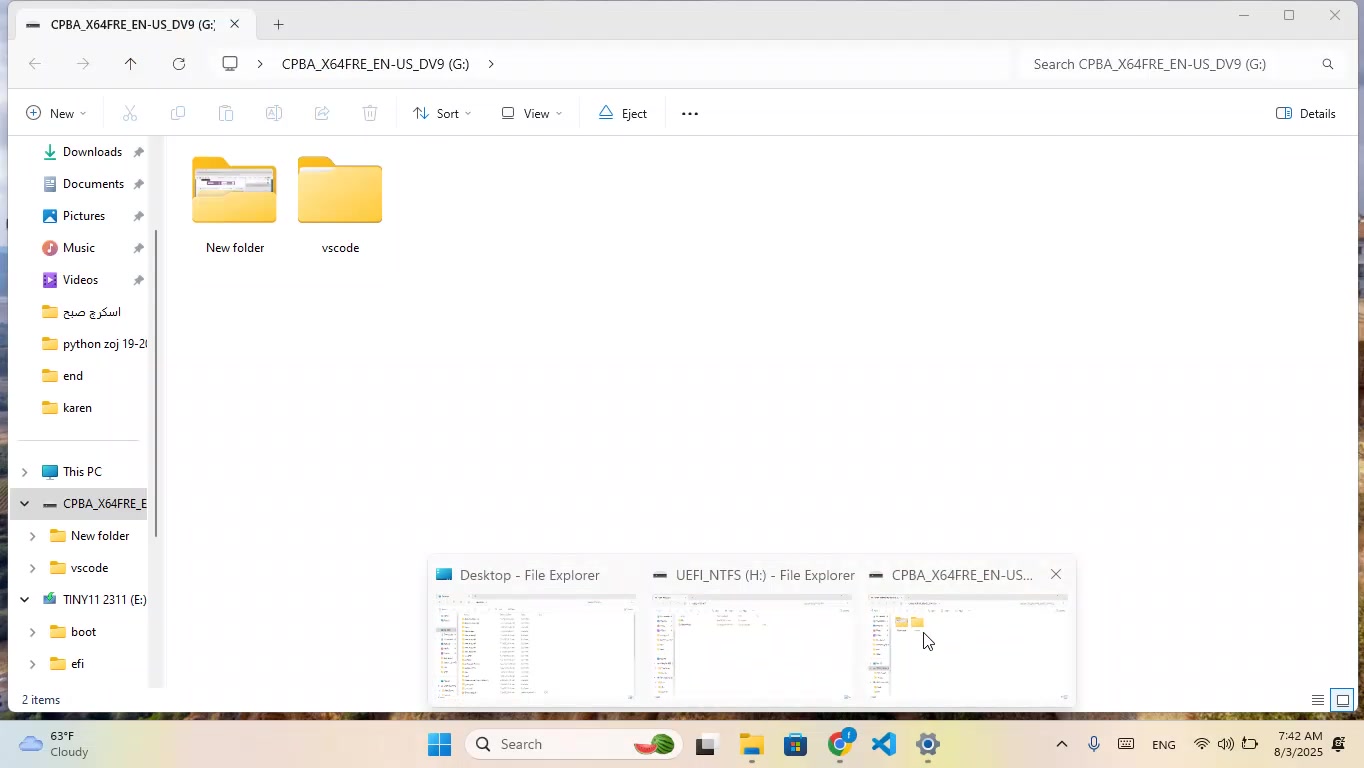Click the monitor icon in address bar
Image resolution: width=1364 pixels, height=768 pixels.
(230, 64)
